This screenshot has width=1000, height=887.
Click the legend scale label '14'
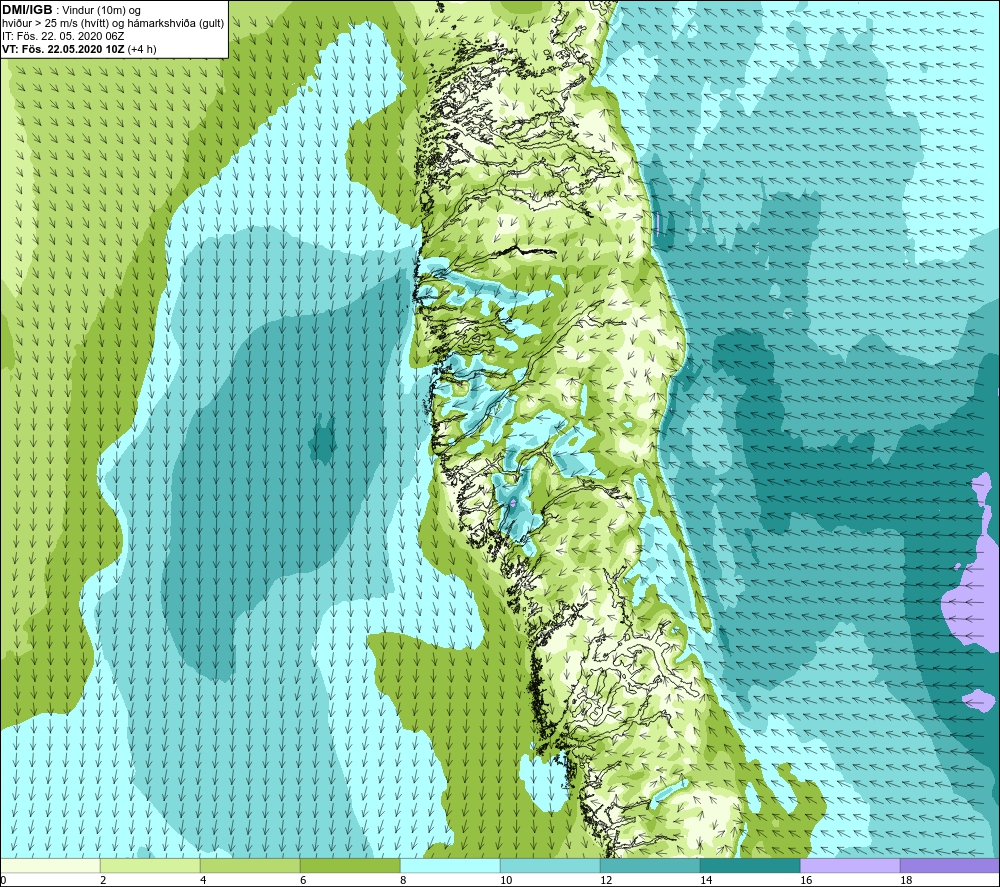coord(706,881)
